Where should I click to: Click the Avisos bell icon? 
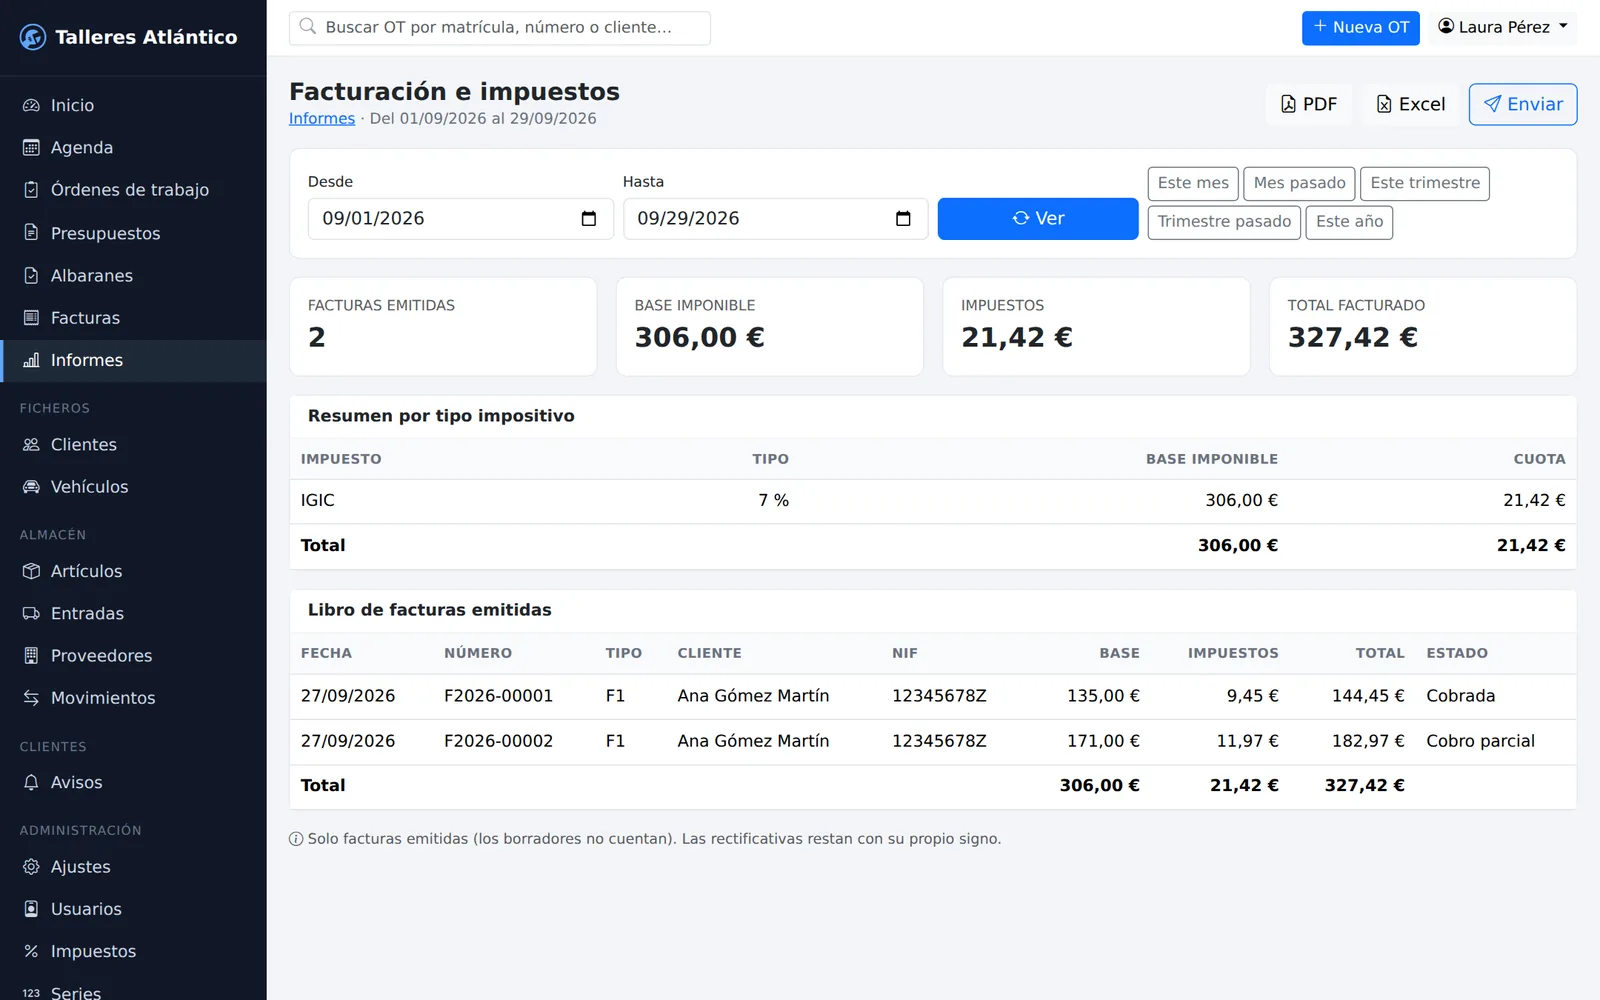(31, 783)
